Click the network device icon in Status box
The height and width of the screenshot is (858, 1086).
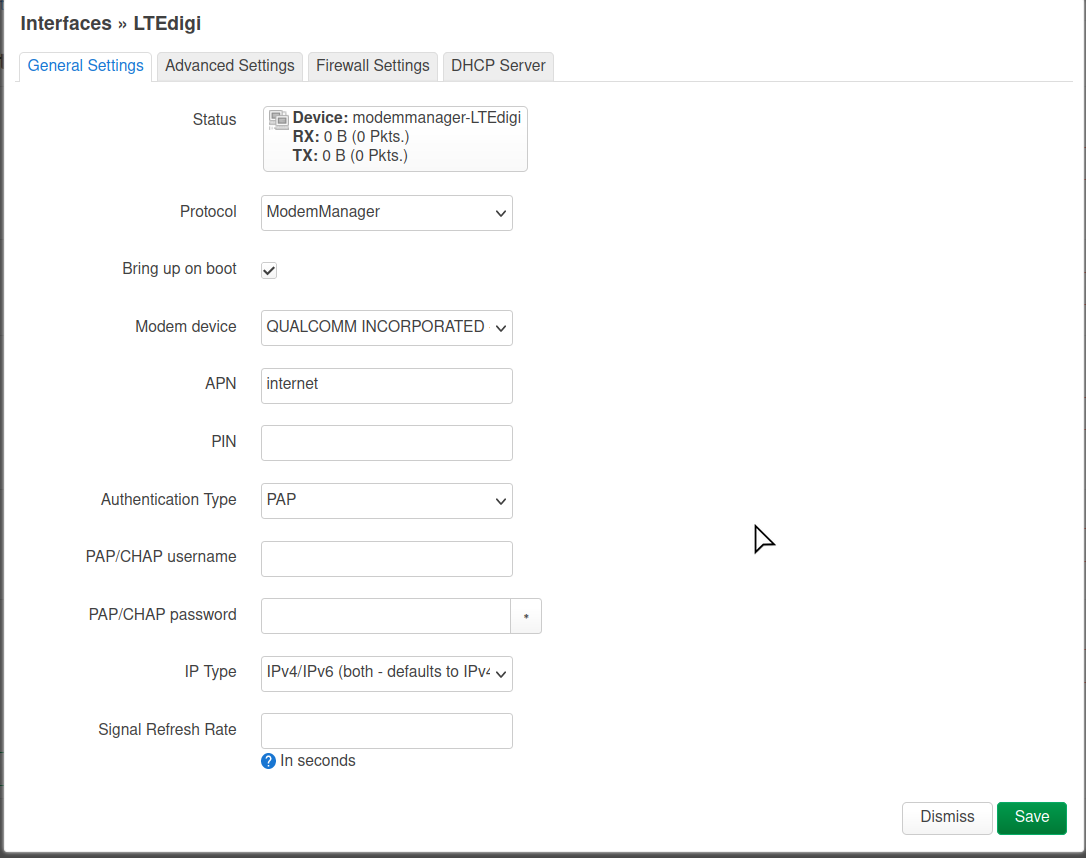point(279,119)
